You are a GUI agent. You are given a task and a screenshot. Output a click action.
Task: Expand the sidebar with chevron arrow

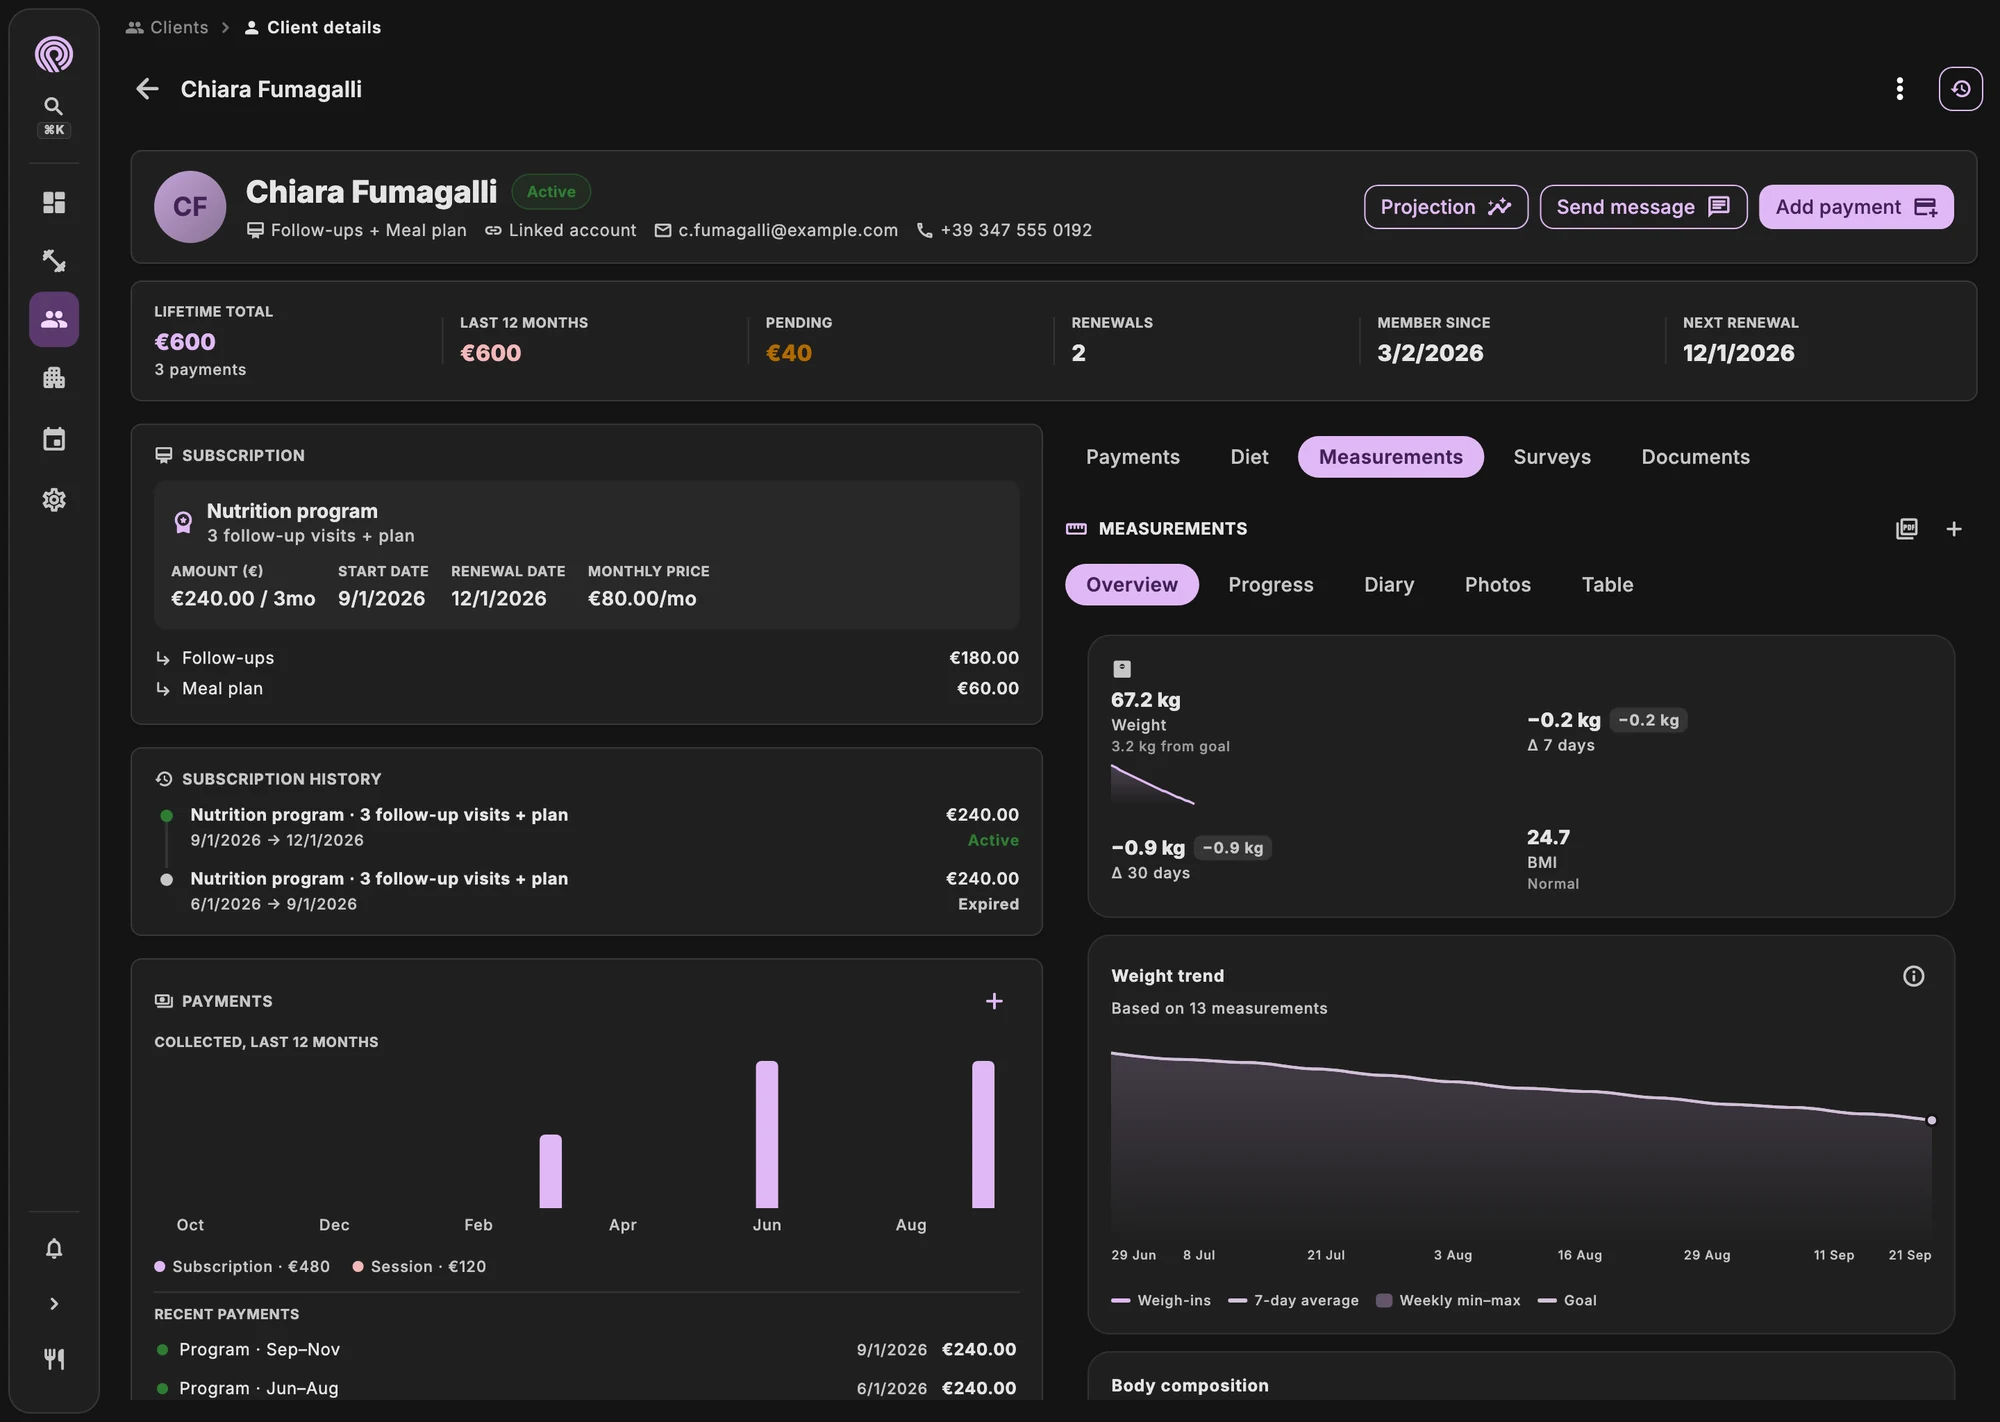(54, 1304)
